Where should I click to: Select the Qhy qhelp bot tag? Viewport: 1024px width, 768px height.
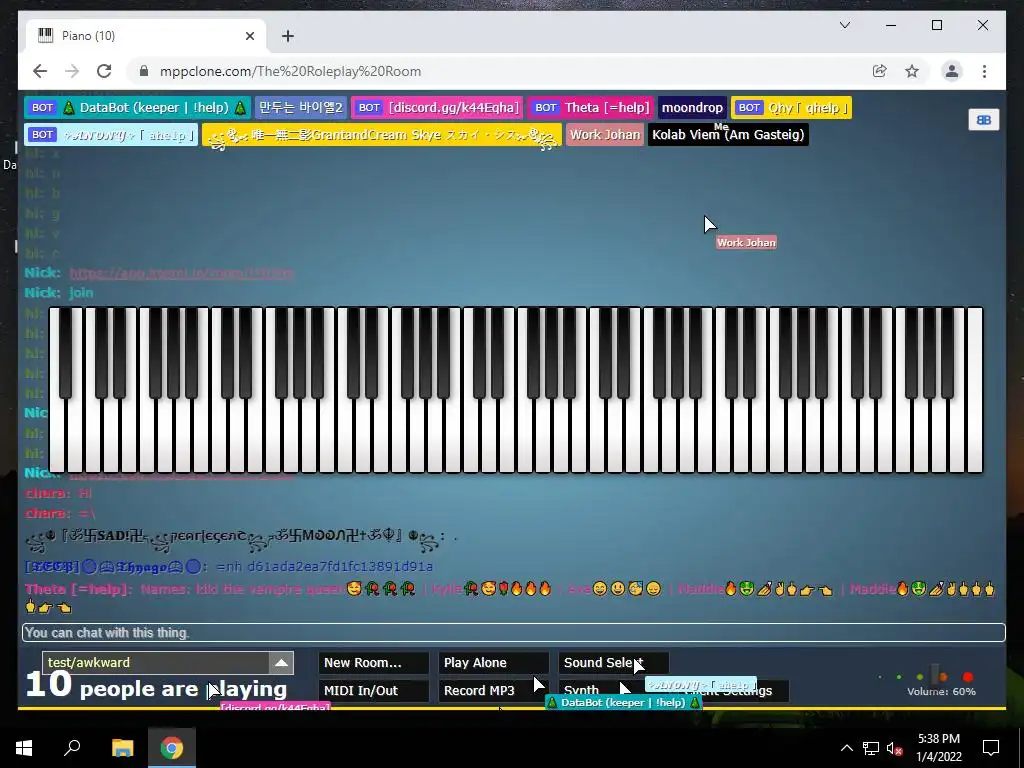click(791, 108)
